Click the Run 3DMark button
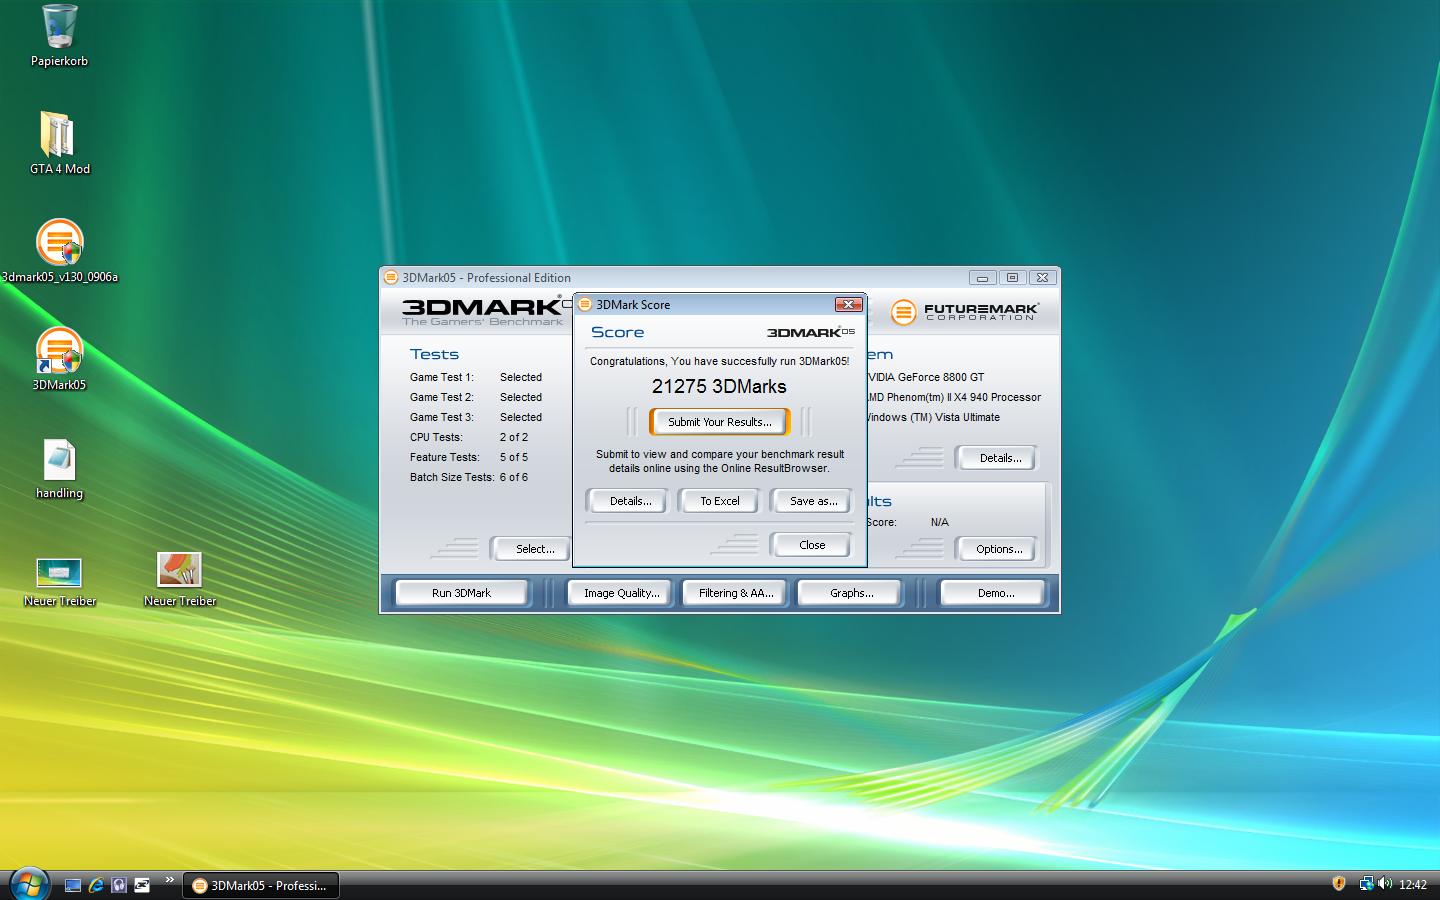1440x900 pixels. tap(461, 593)
